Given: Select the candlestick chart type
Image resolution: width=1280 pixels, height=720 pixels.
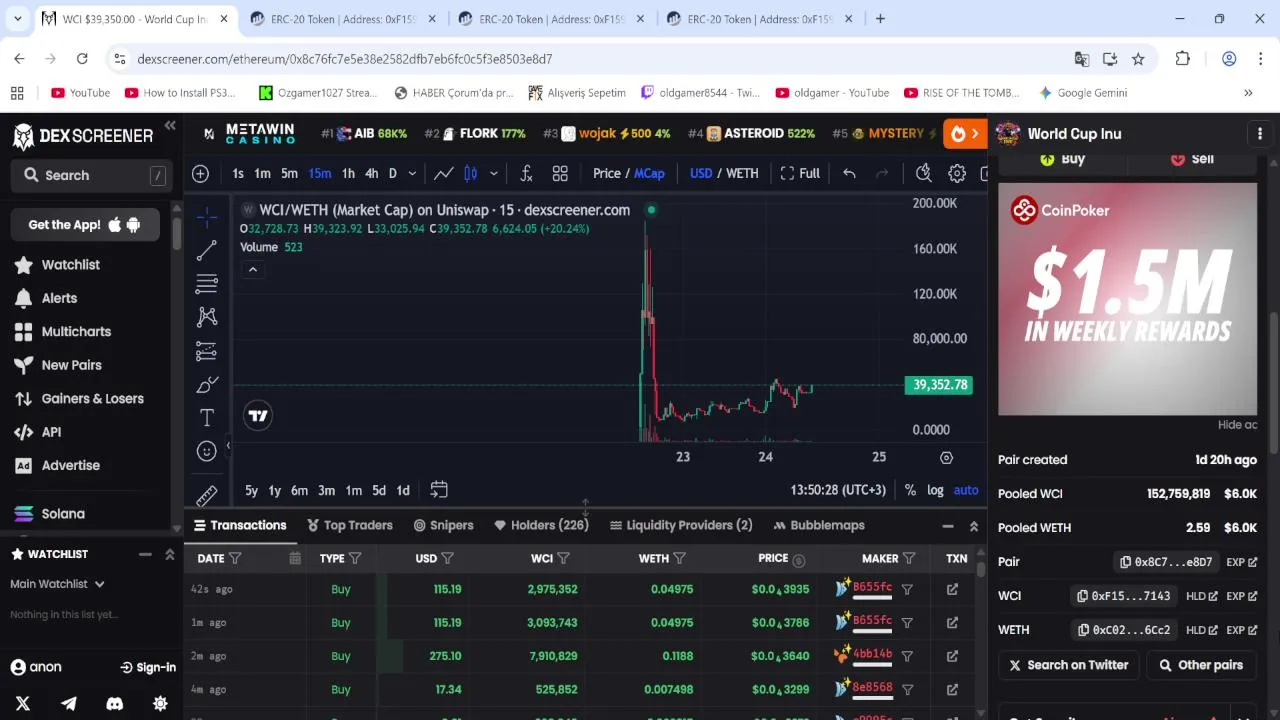Looking at the screenshot, I should click(470, 173).
